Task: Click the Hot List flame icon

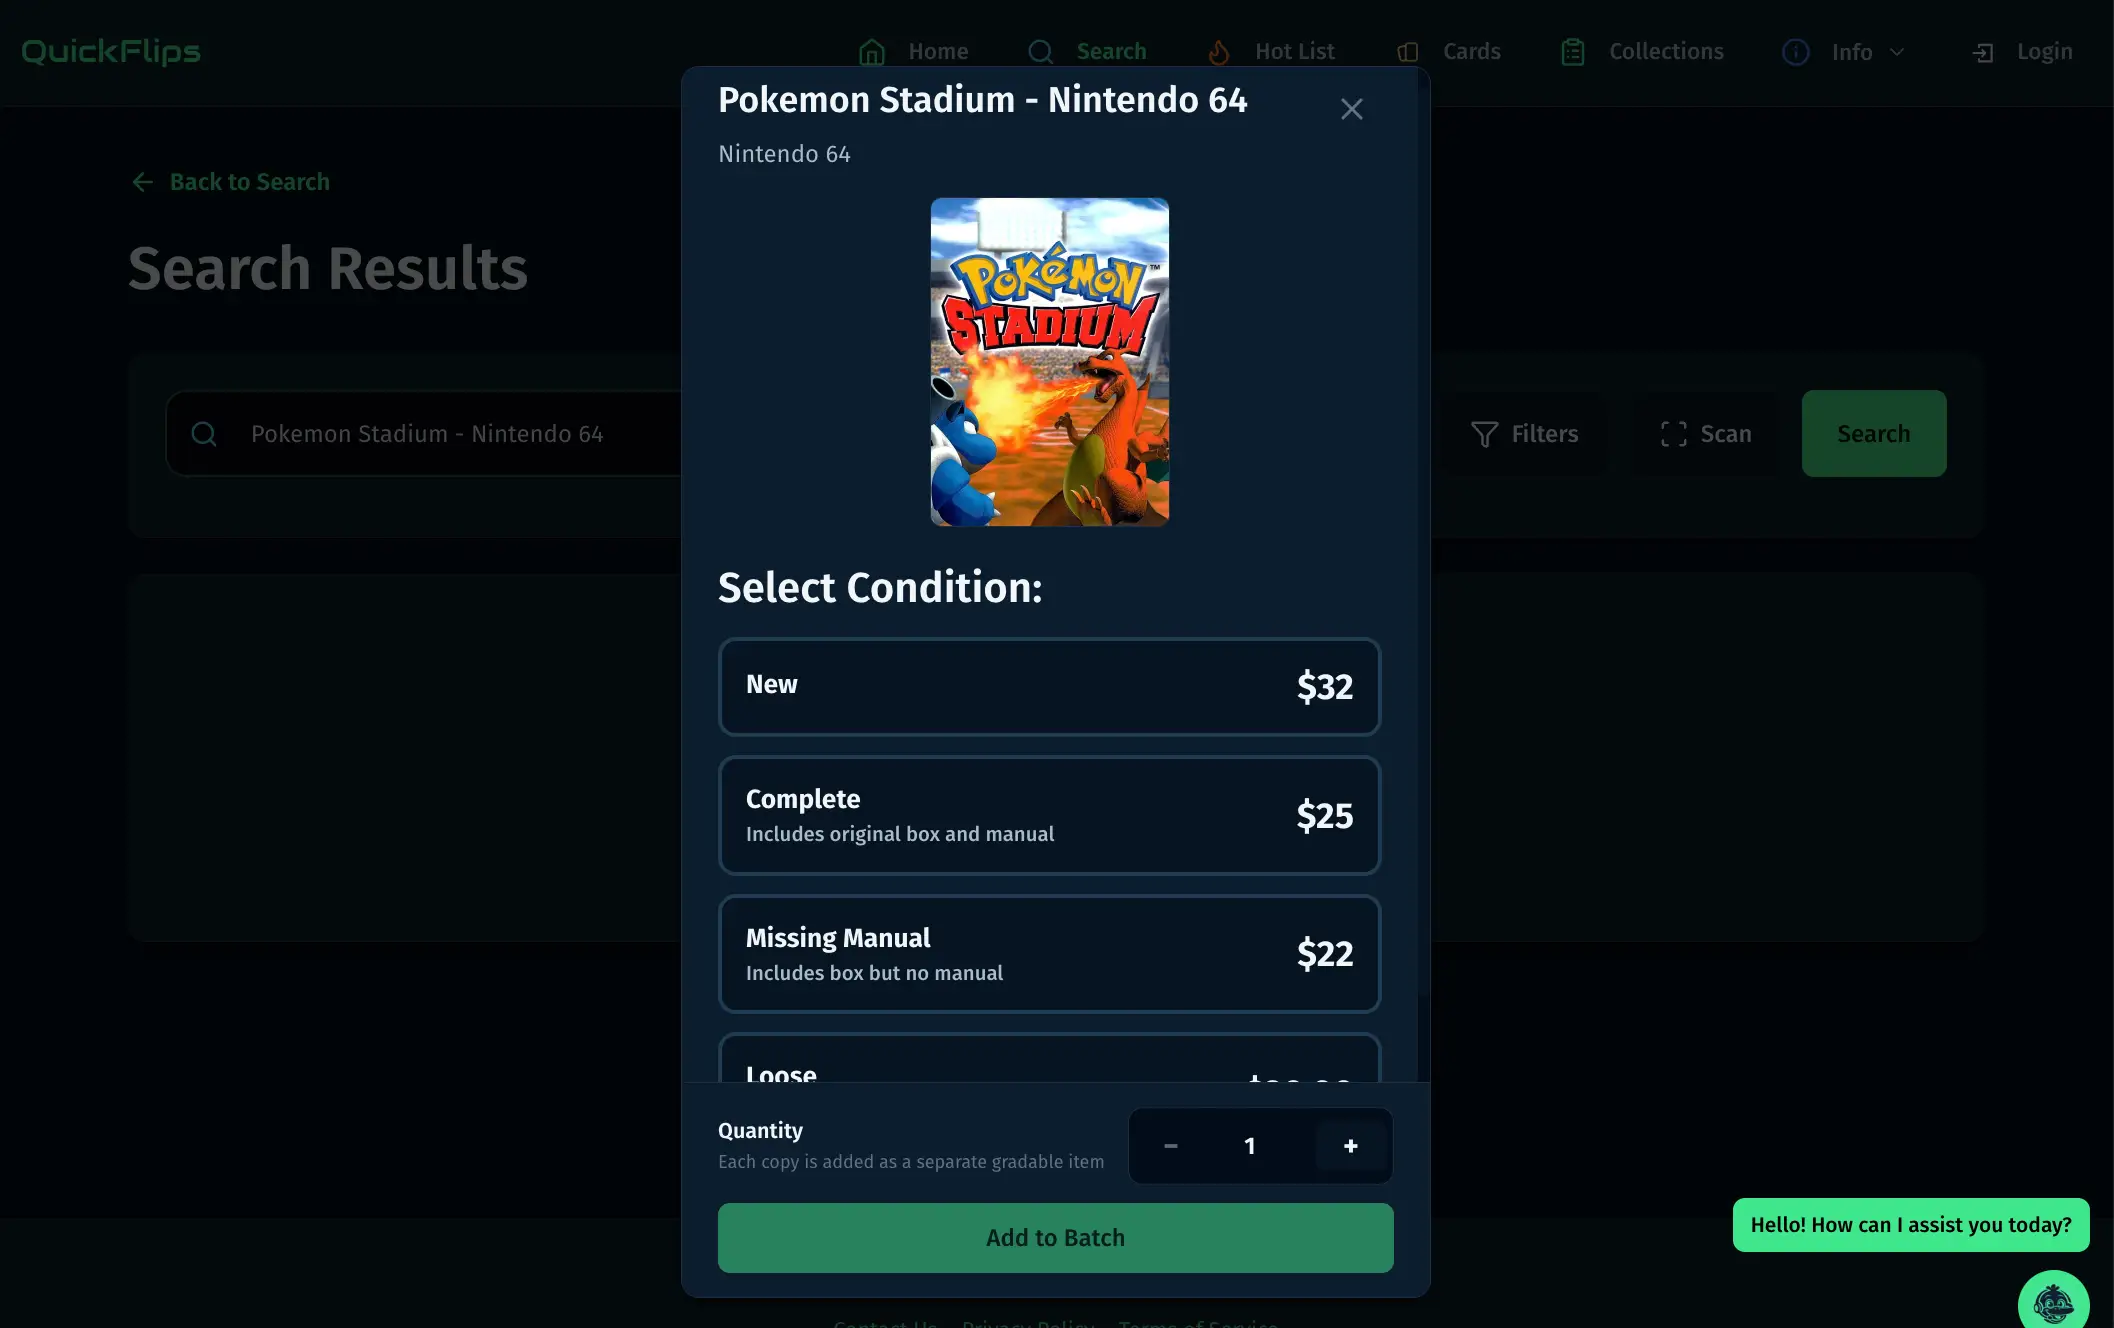Action: (1218, 52)
